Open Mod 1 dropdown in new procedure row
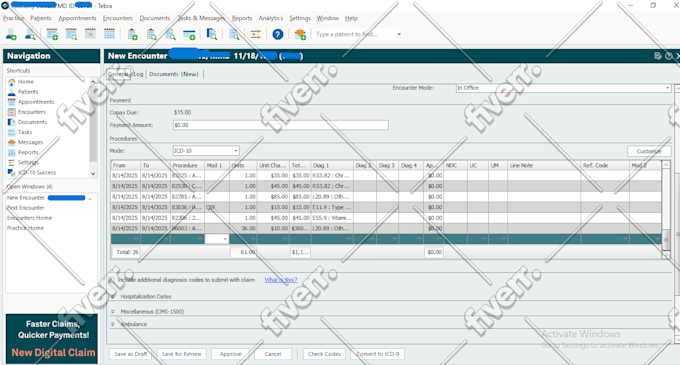Screen dimensions: 680x365 (x=225, y=239)
